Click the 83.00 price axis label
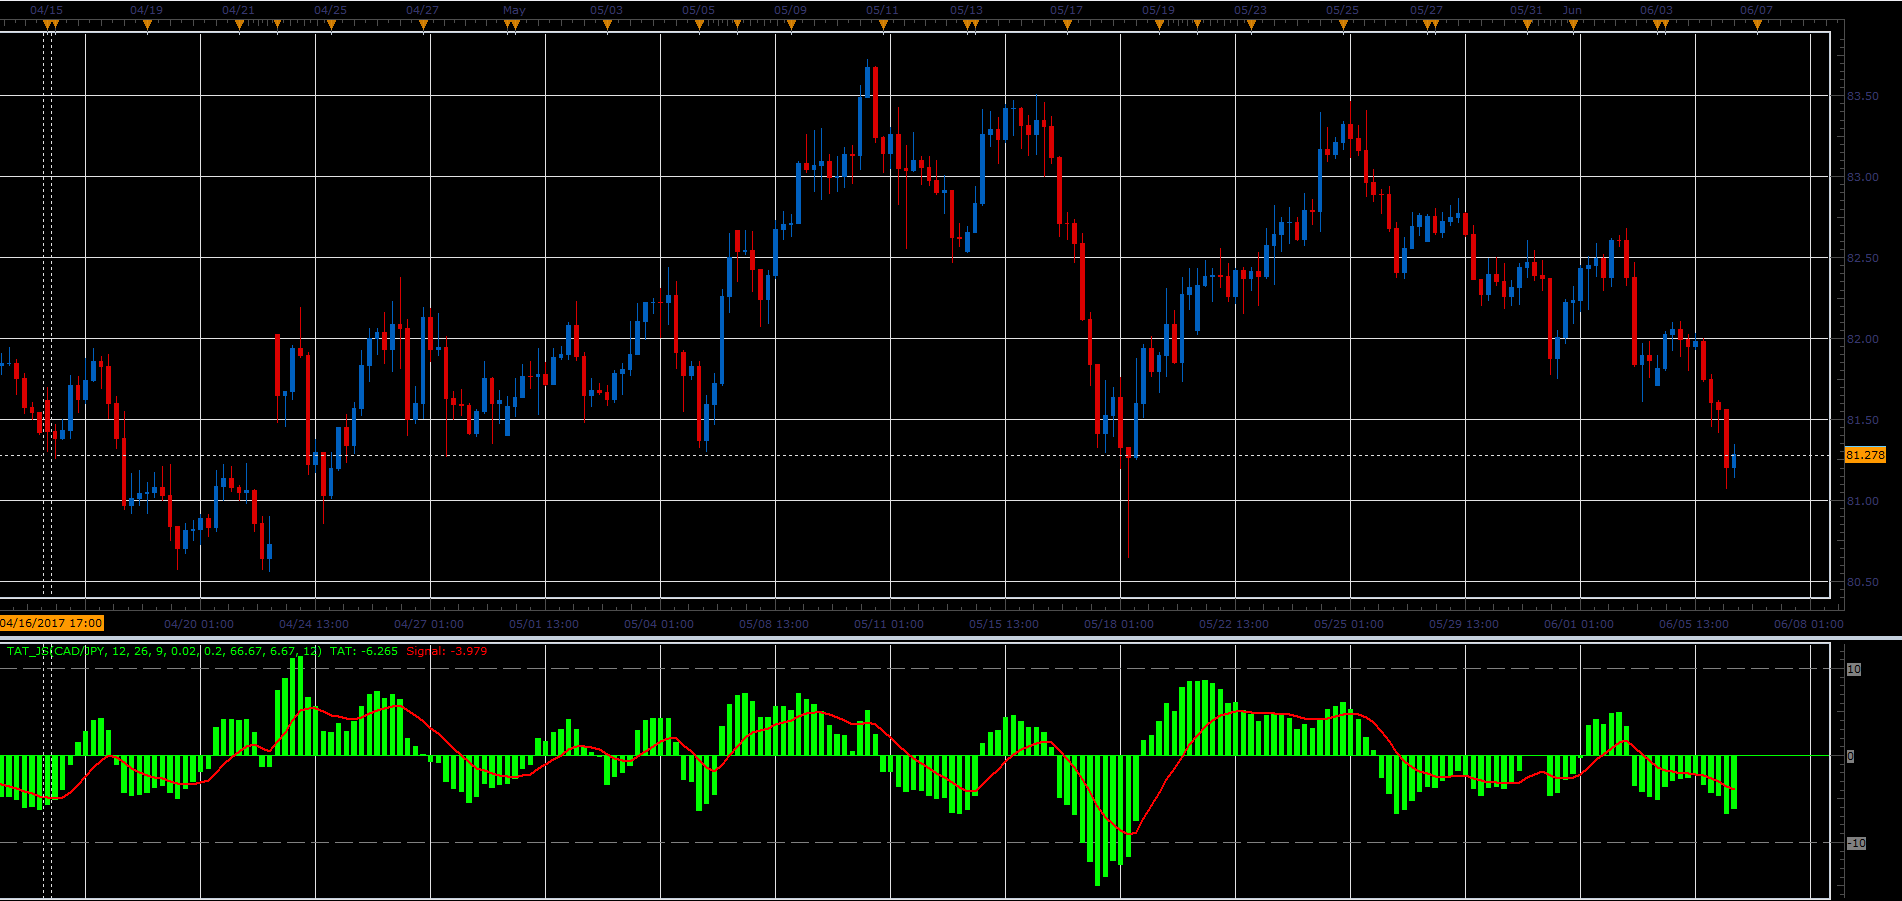1902x901 pixels. coord(1862,177)
